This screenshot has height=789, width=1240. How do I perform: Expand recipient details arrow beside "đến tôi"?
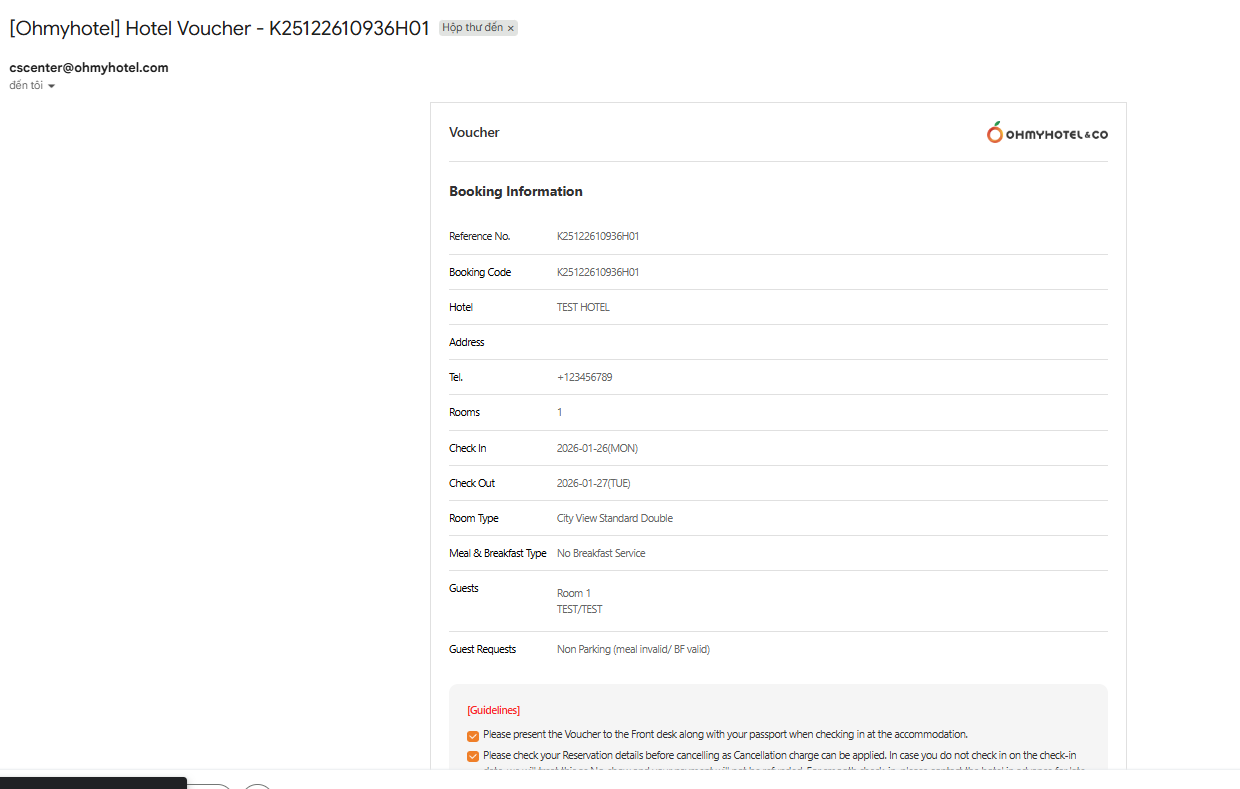click(51, 86)
